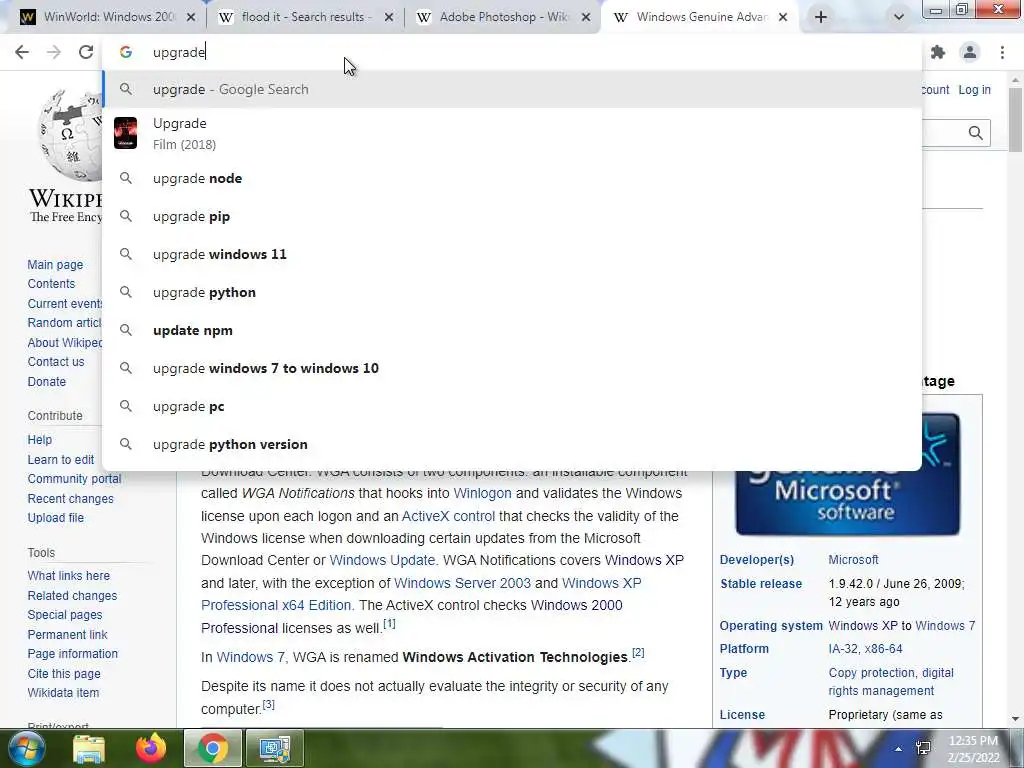Open the Help sidebar link
Image resolution: width=1024 pixels, height=768 pixels.
coord(39,440)
